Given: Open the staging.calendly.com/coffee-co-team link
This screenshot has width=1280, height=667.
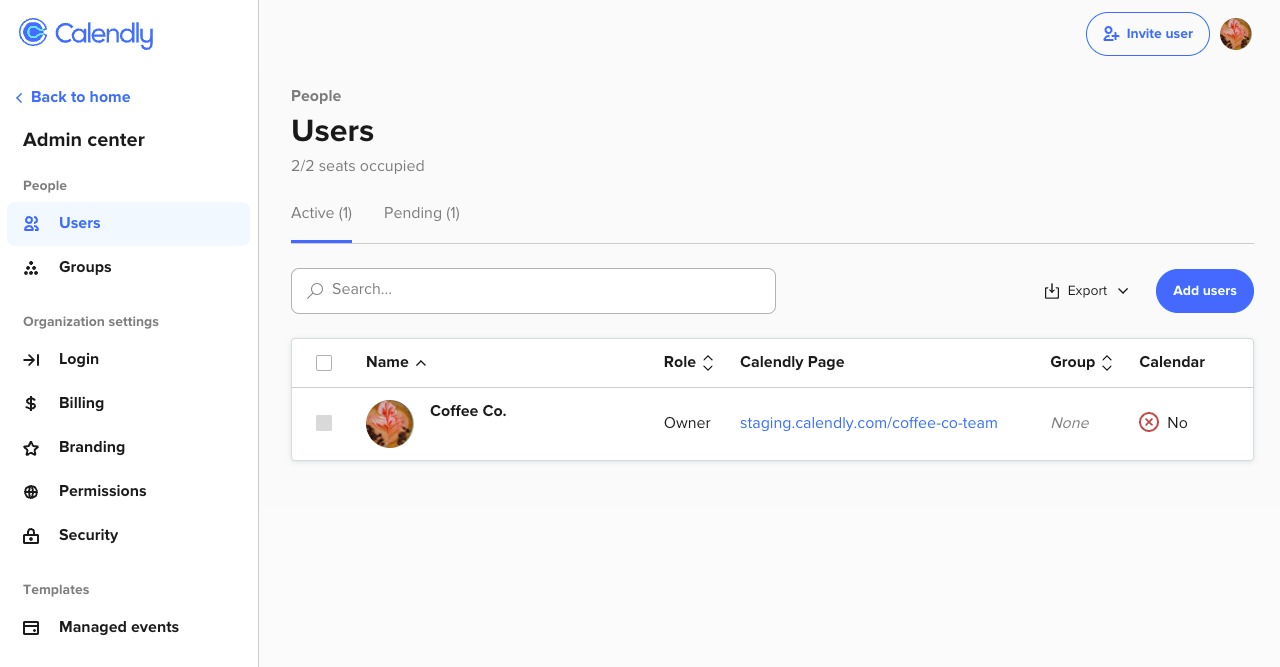Looking at the screenshot, I should click(x=868, y=423).
